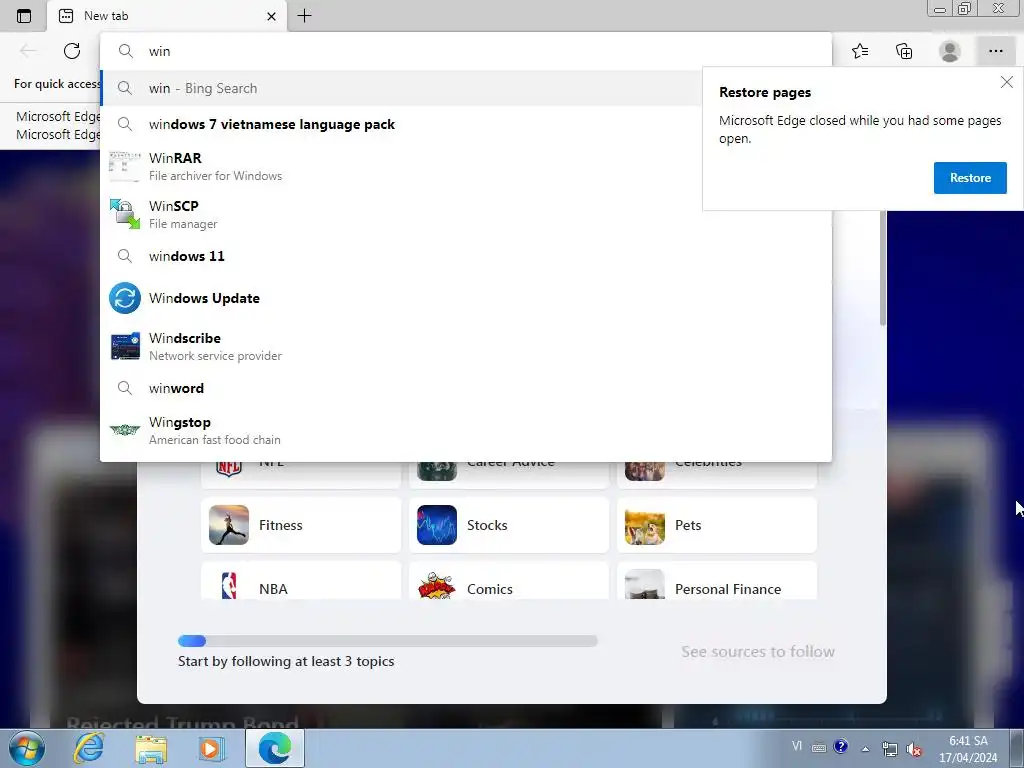Open the tab actions menu icon
1024x768 pixels.
24,16
